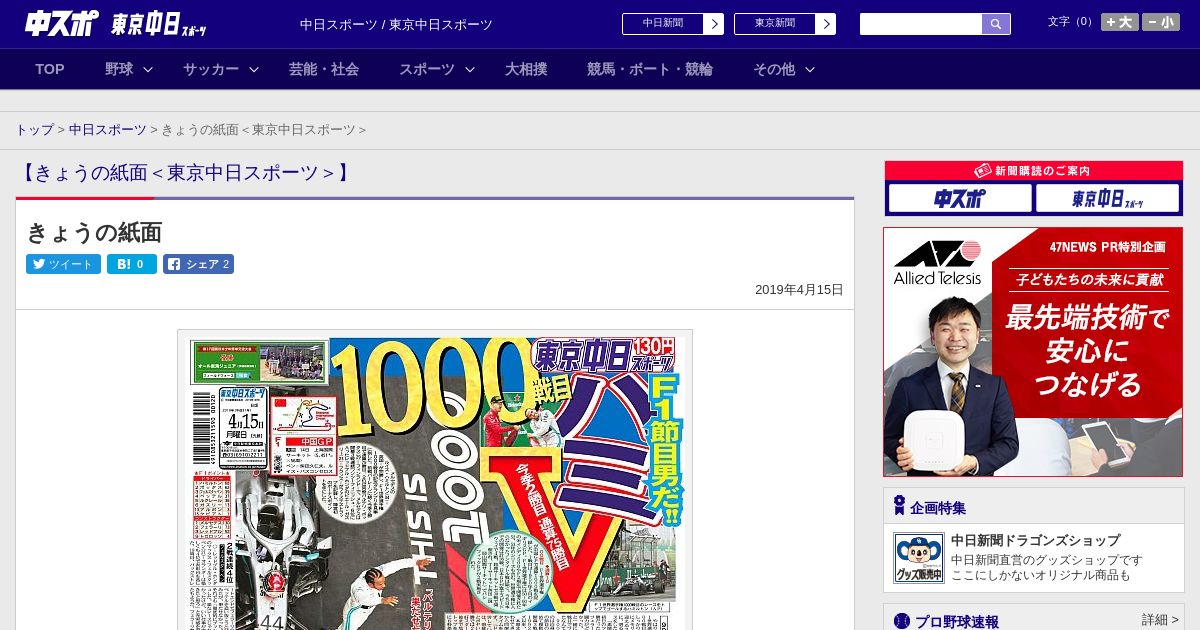Click the 東京中日スポーツ subscription banner button
The height and width of the screenshot is (630, 1200).
click(1107, 198)
